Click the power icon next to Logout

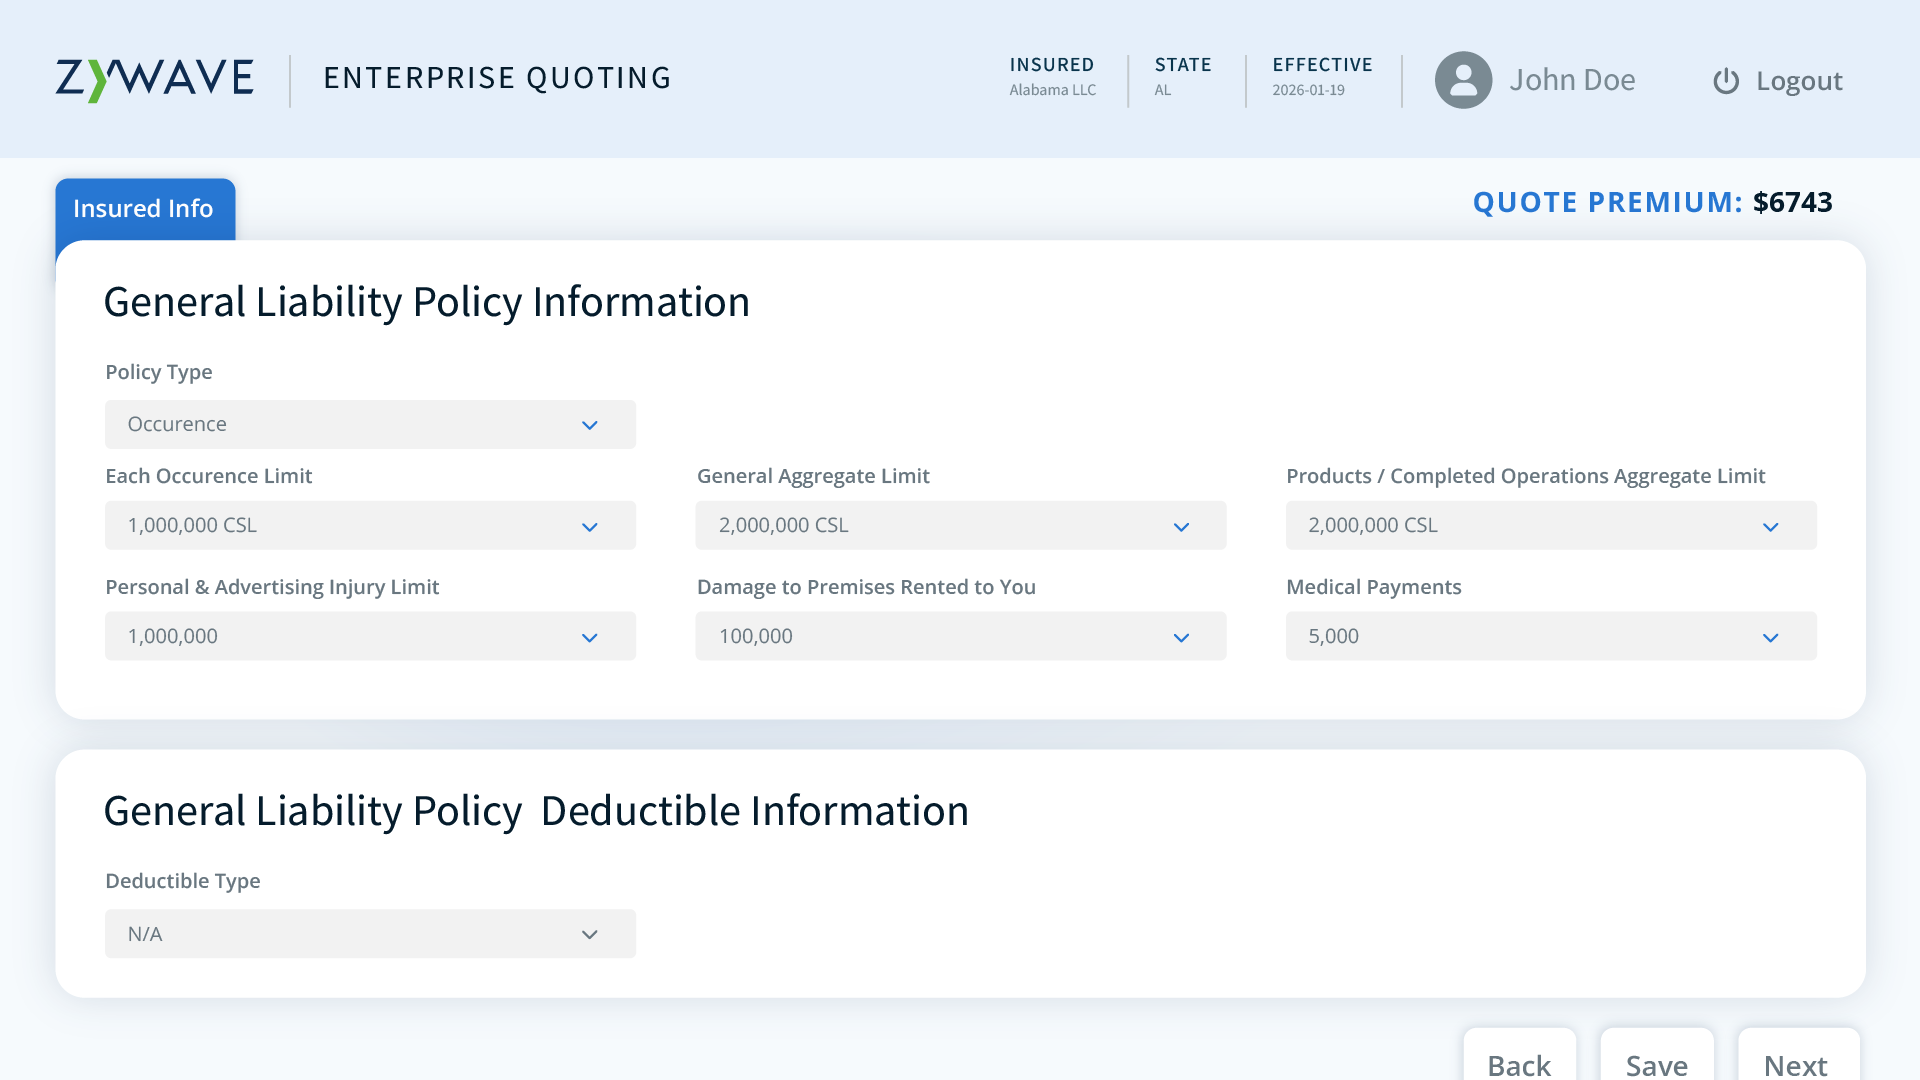click(x=1725, y=81)
